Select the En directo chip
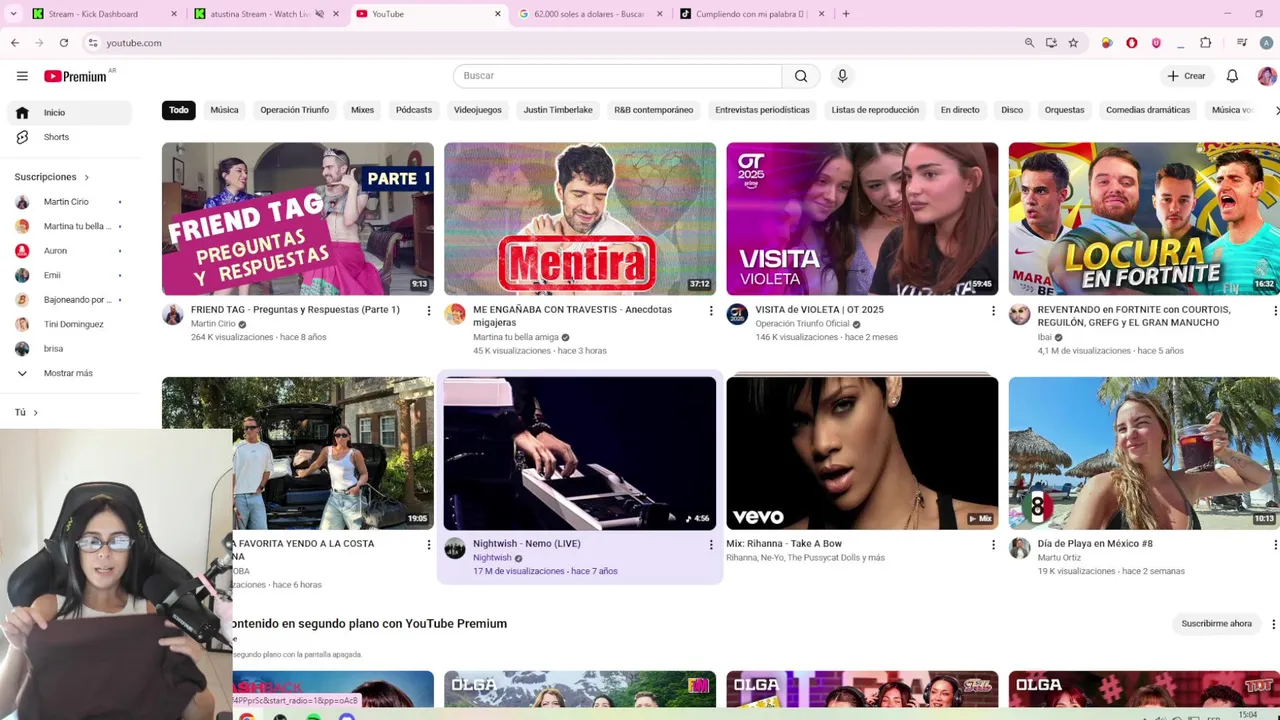The width and height of the screenshot is (1280, 720). click(960, 110)
